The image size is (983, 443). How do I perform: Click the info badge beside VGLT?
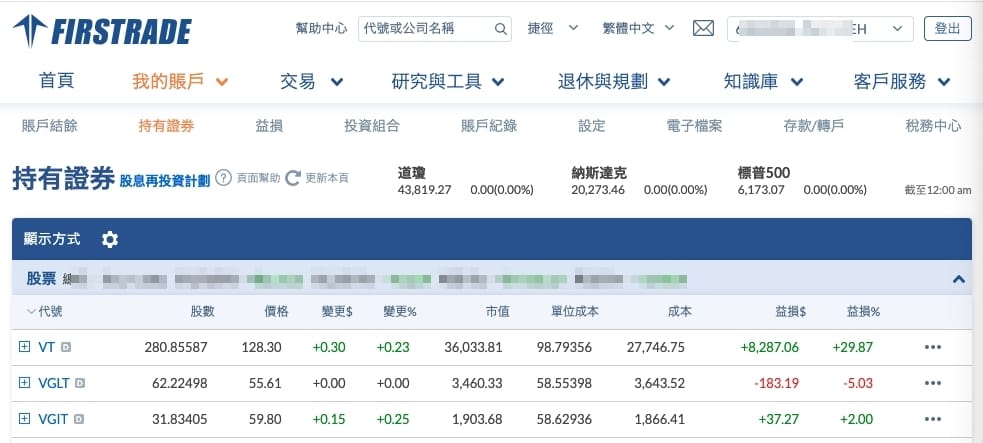click(80, 383)
